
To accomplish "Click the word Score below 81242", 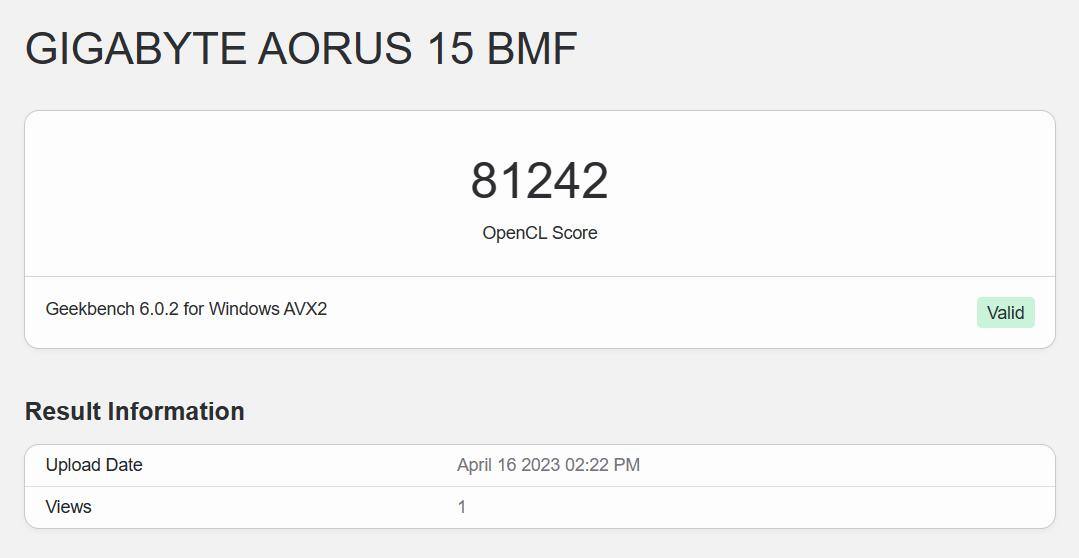I will 573,233.
